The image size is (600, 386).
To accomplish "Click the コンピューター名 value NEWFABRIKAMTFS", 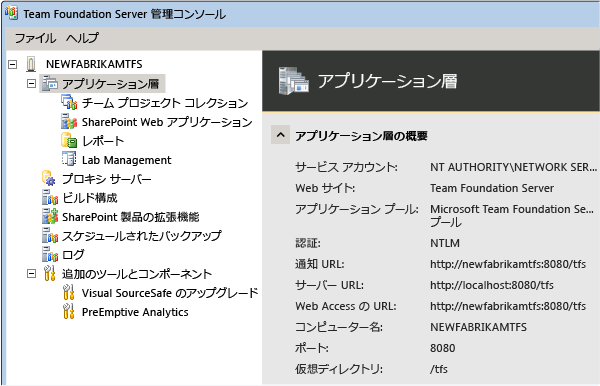I will (x=478, y=327).
